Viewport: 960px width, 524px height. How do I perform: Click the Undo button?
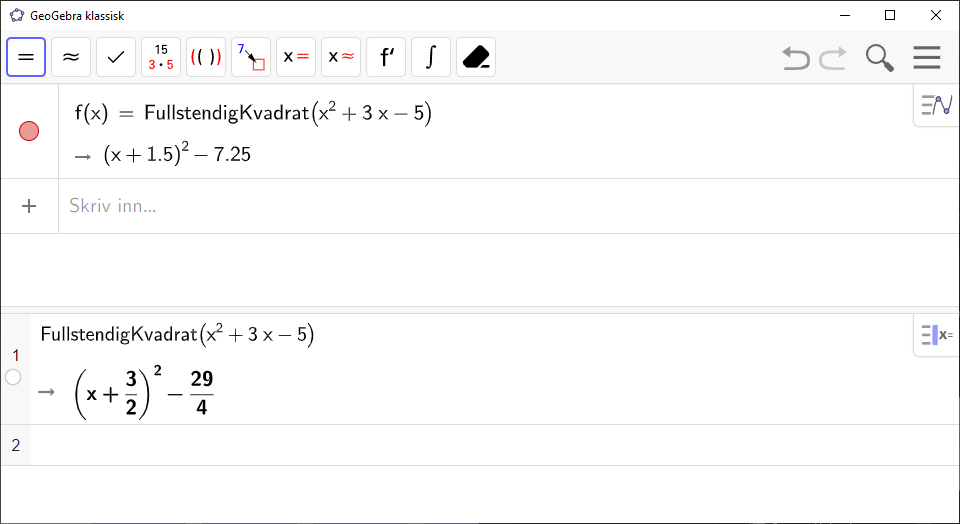pyautogui.click(x=796, y=58)
